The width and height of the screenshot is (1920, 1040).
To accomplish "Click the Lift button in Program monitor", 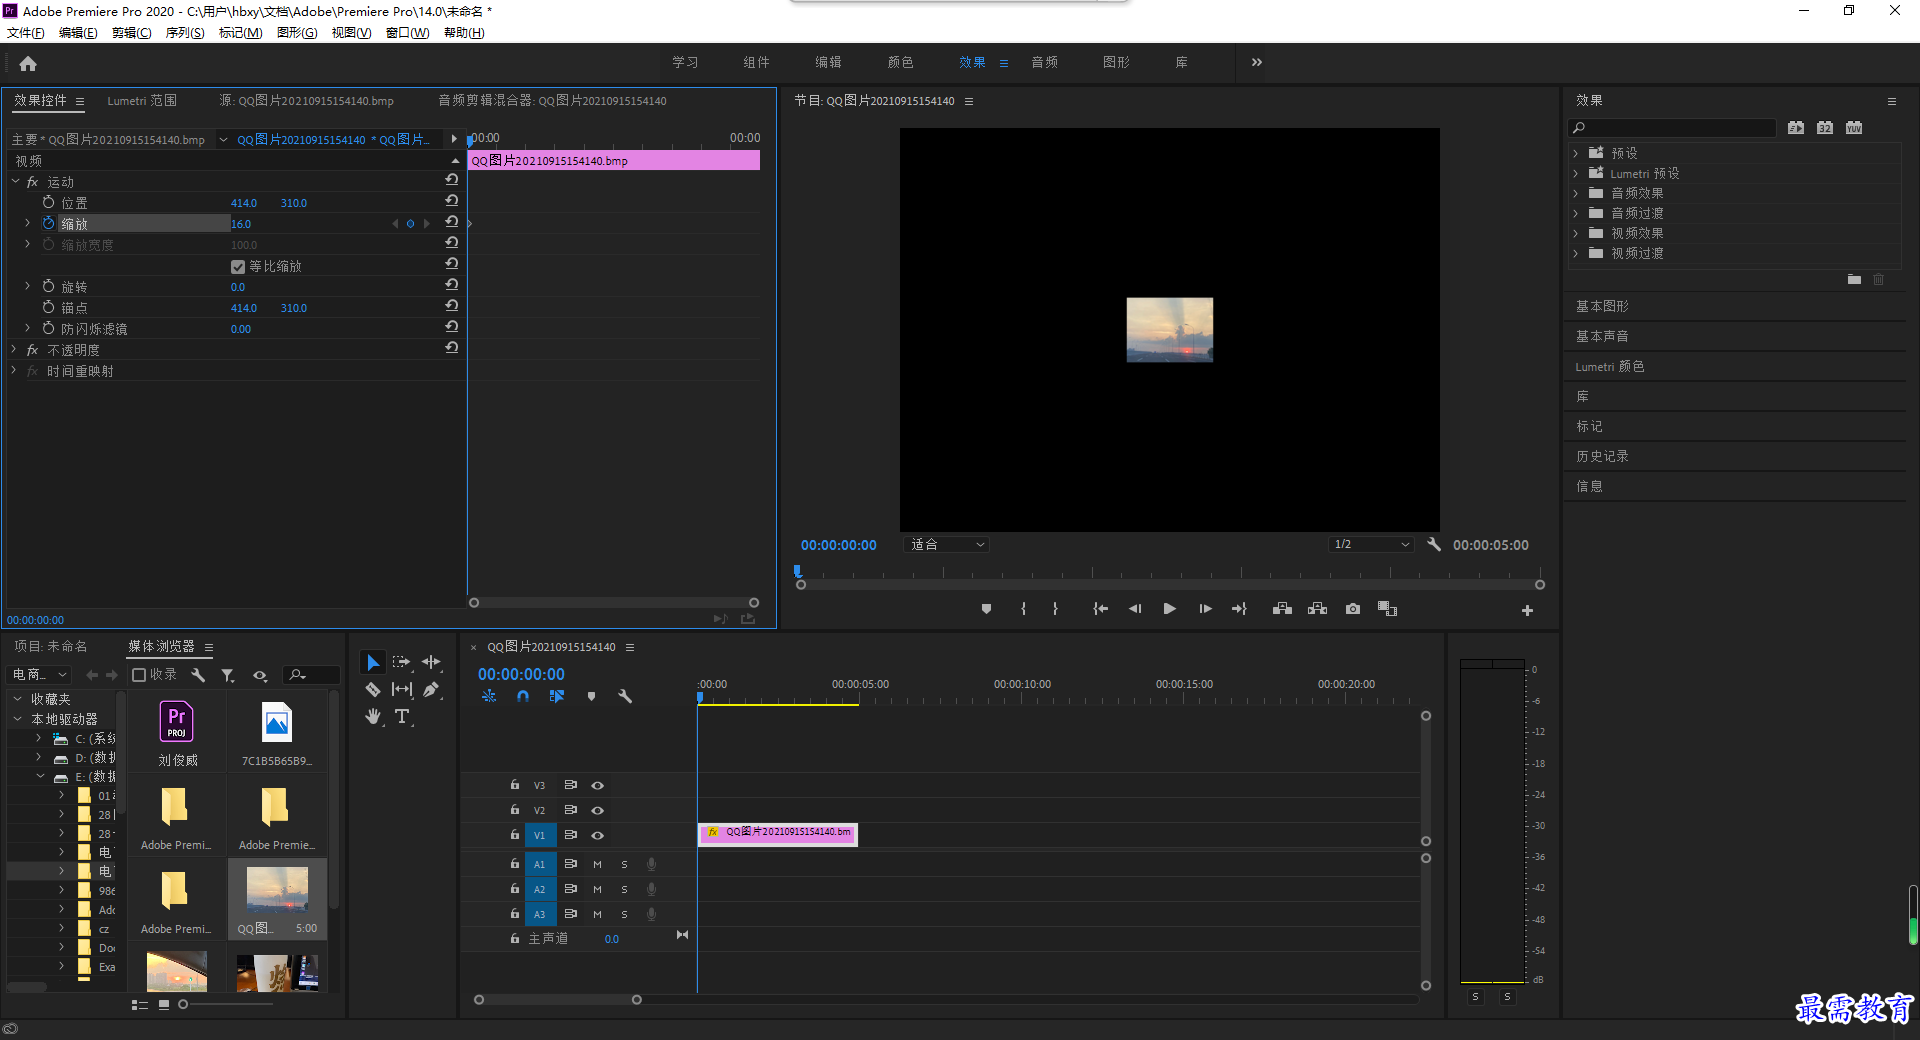I will tap(1282, 609).
